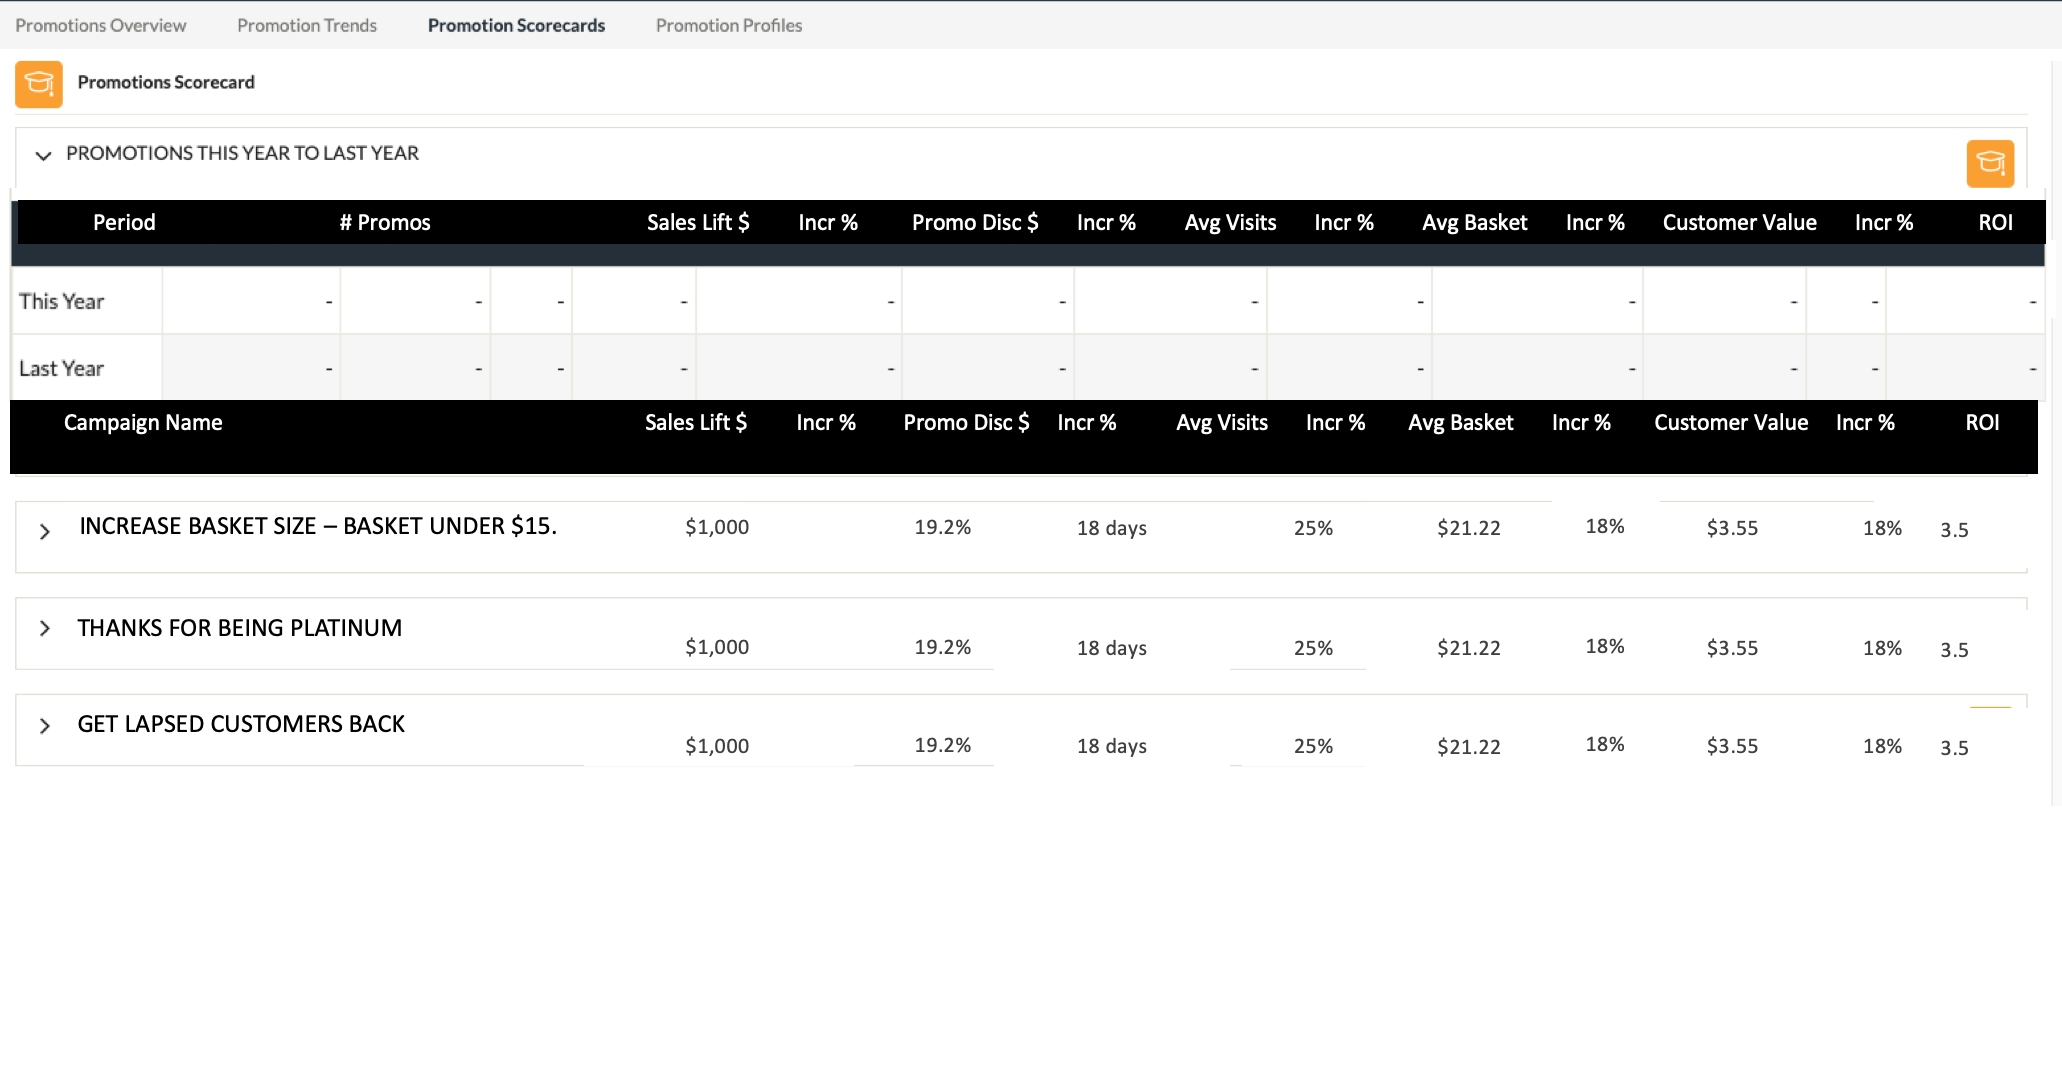The height and width of the screenshot is (1070, 2062).
Task: Expand the Increase Basket Size campaign row
Action: pos(45,531)
